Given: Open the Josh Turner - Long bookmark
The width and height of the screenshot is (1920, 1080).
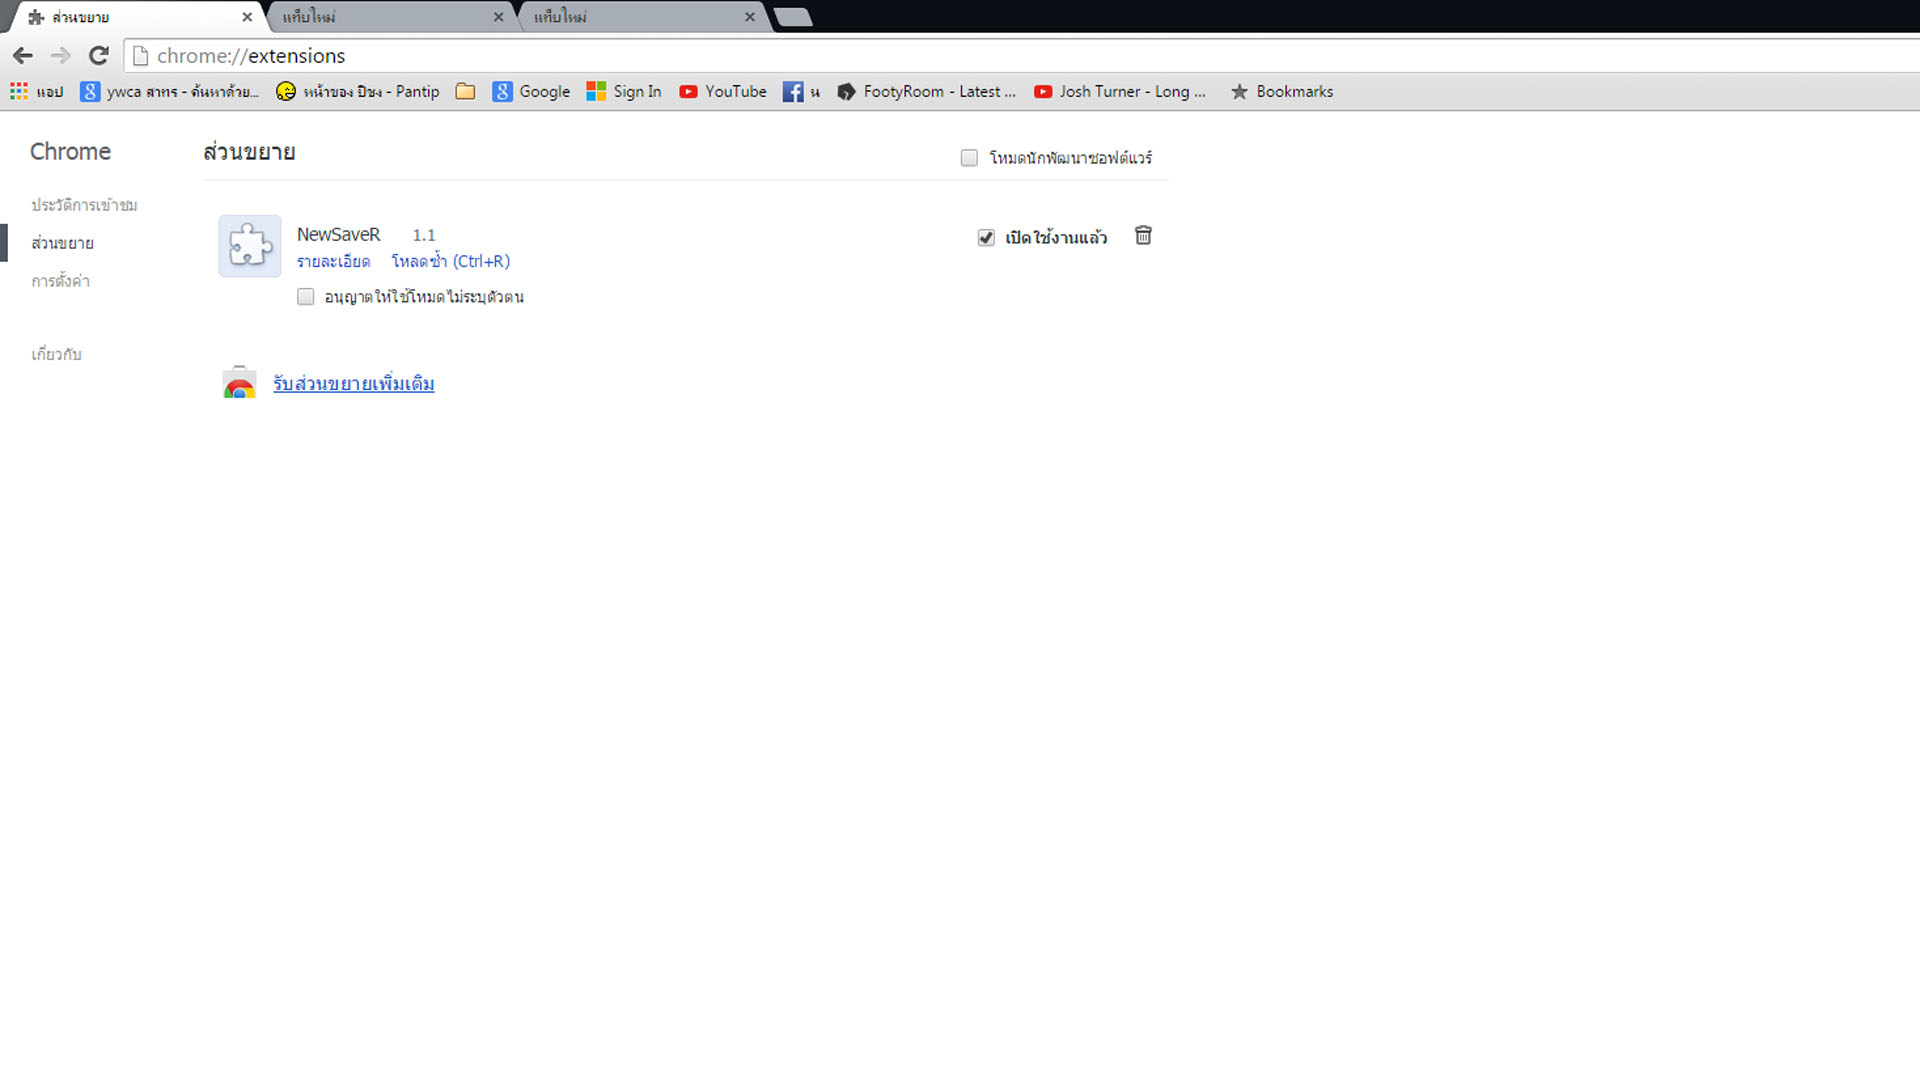Looking at the screenshot, I should click(x=1120, y=91).
